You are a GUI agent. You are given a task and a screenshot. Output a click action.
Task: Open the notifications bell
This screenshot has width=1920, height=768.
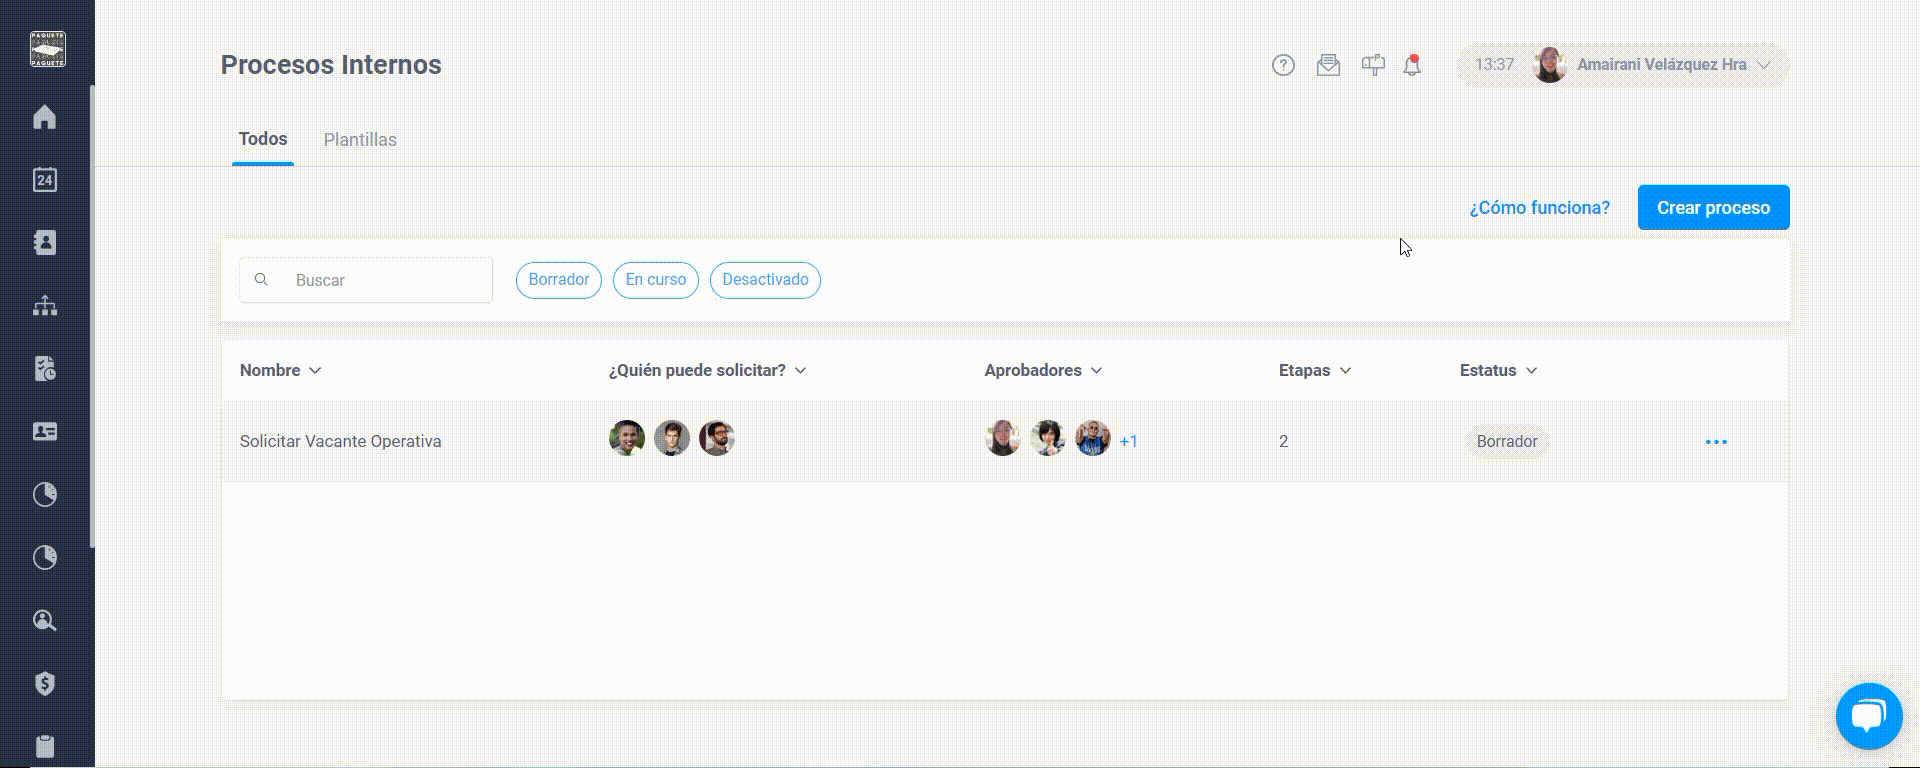[1412, 65]
